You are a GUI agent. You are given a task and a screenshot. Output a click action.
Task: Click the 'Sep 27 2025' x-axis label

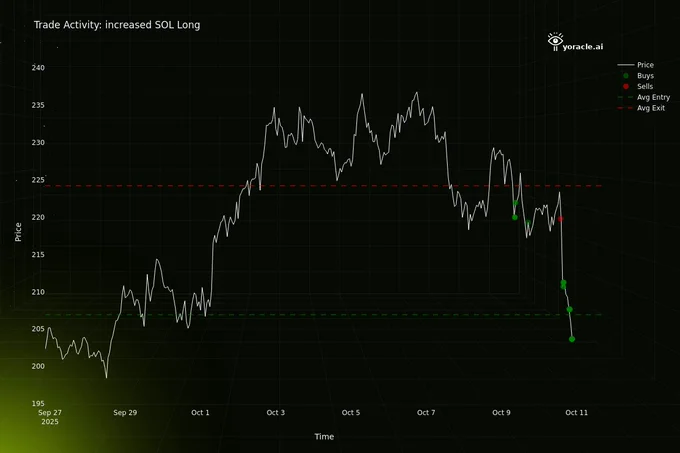[50, 417]
